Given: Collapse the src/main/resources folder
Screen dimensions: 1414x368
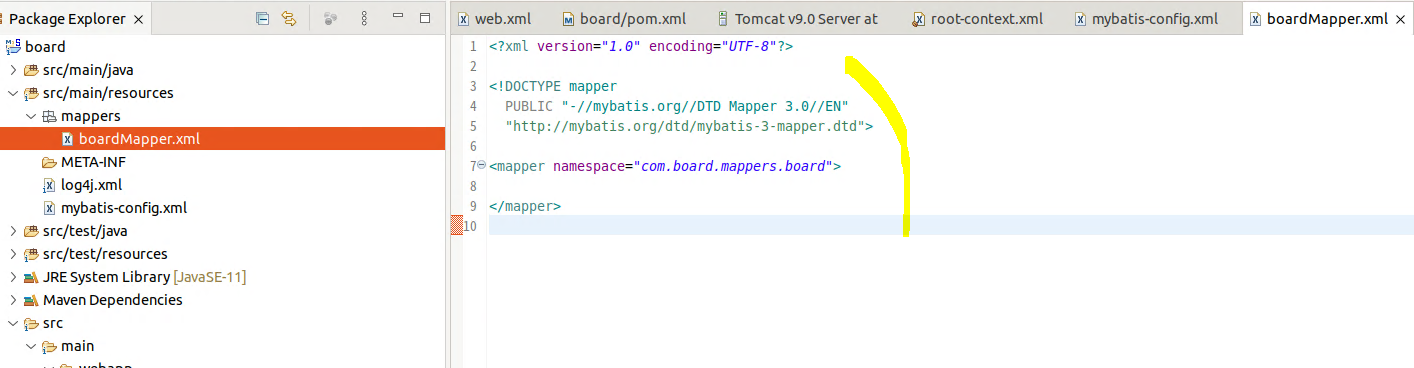Looking at the screenshot, I should click(x=13, y=93).
